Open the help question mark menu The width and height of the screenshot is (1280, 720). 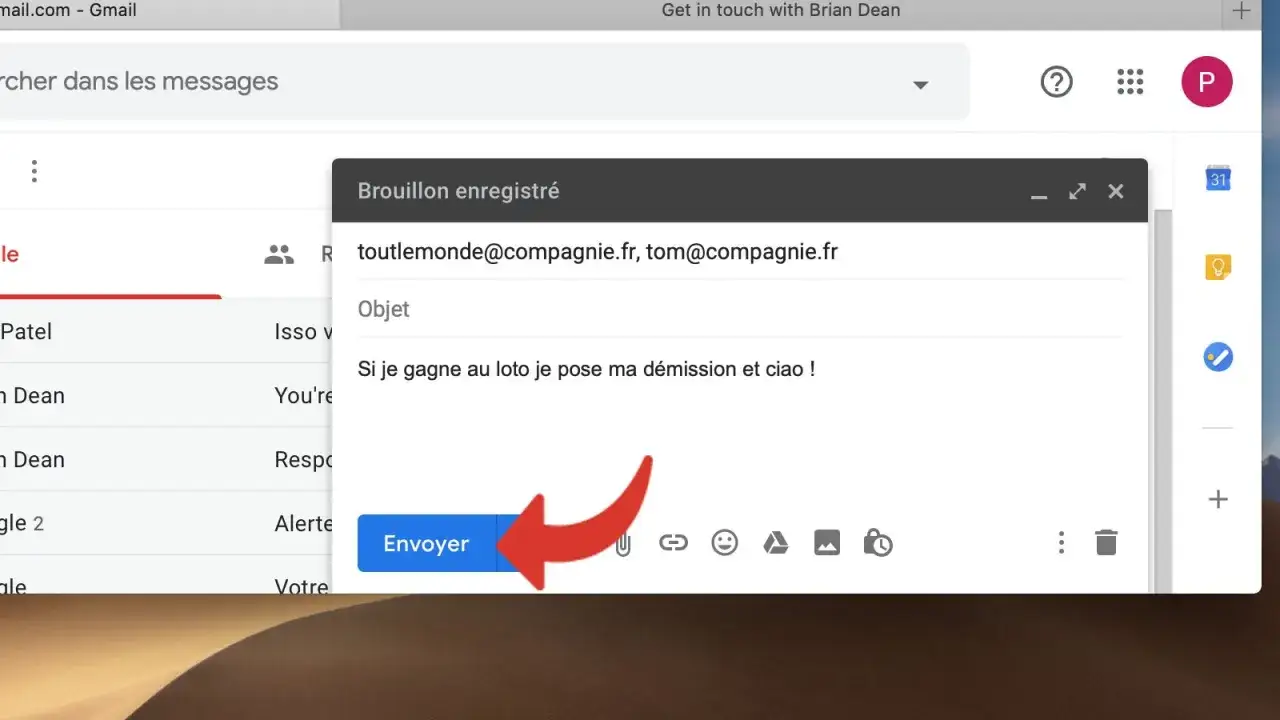(x=1057, y=82)
